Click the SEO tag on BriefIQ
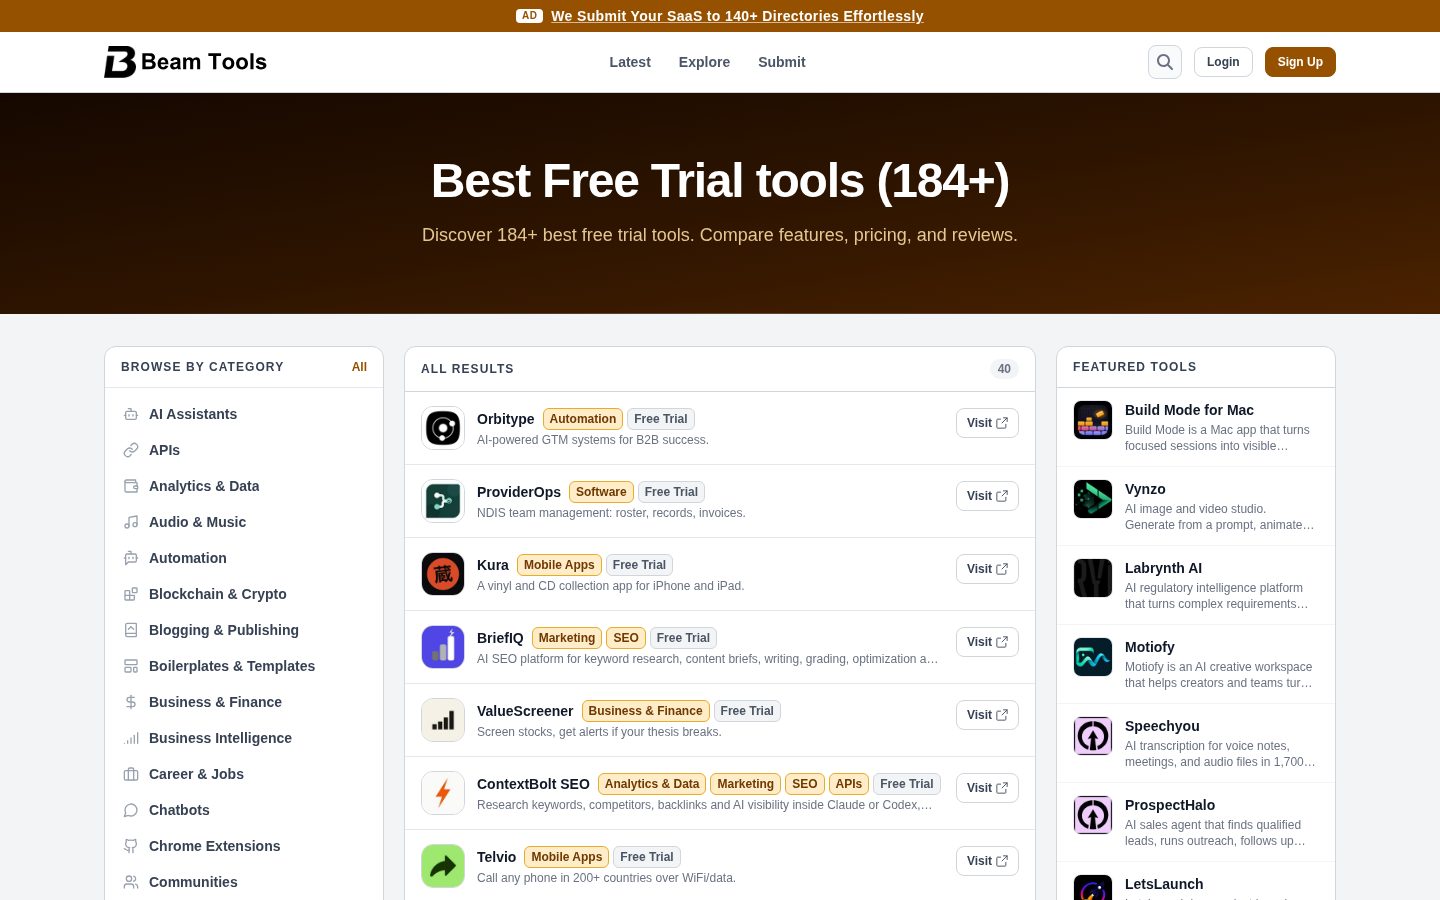This screenshot has width=1440, height=900. [x=626, y=638]
